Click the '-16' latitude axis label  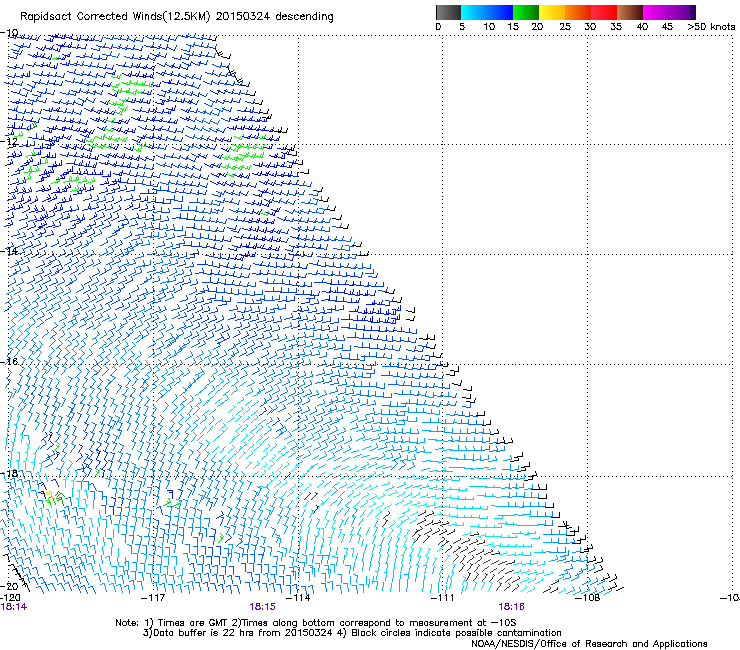(9, 362)
